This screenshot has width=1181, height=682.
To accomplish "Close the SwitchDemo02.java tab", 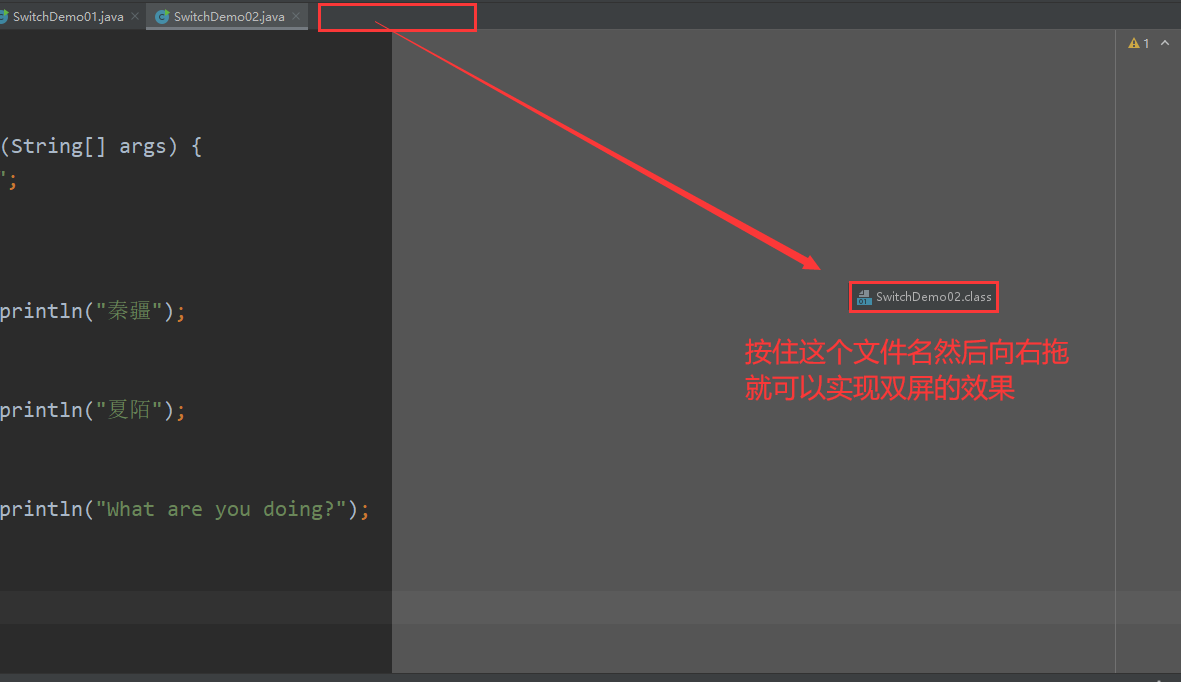I will (296, 16).
